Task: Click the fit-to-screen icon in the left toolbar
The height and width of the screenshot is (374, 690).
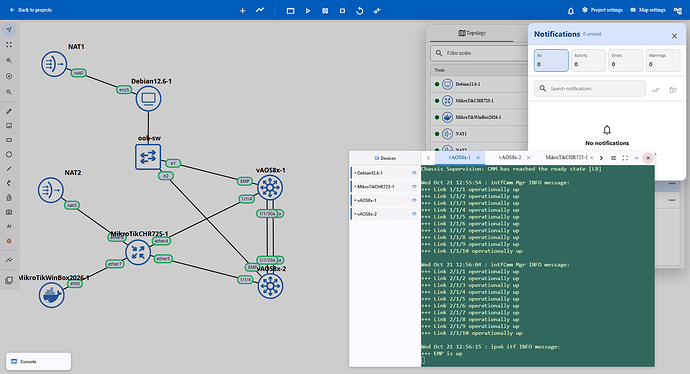Action: pos(9,45)
